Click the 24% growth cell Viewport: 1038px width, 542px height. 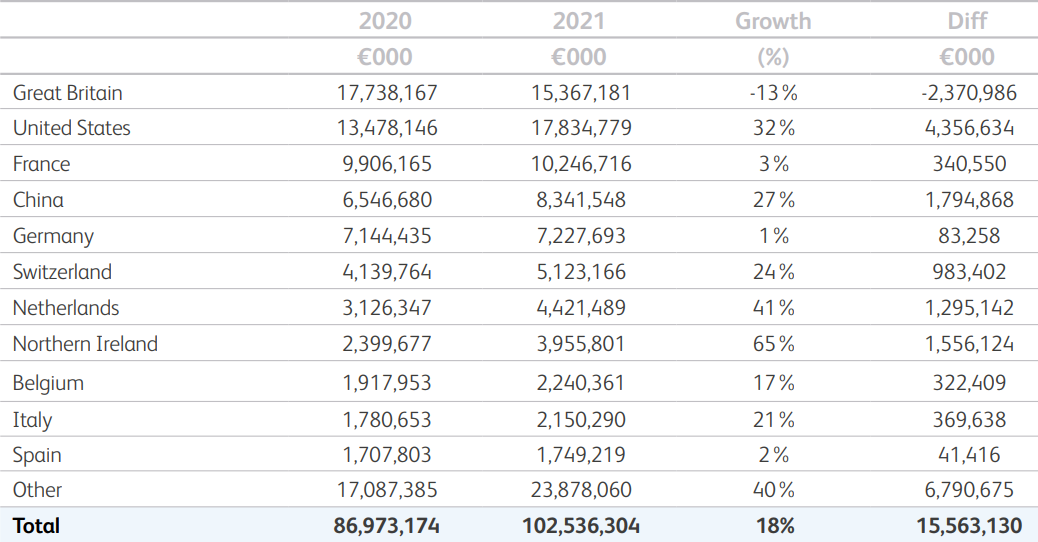pos(774,272)
